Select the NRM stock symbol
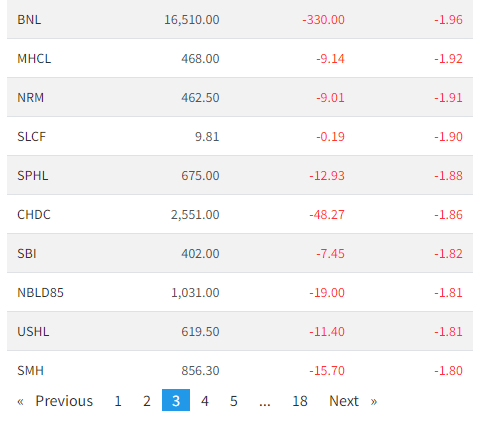Screen dimensions: 489x426 pyautogui.click(x=31, y=98)
